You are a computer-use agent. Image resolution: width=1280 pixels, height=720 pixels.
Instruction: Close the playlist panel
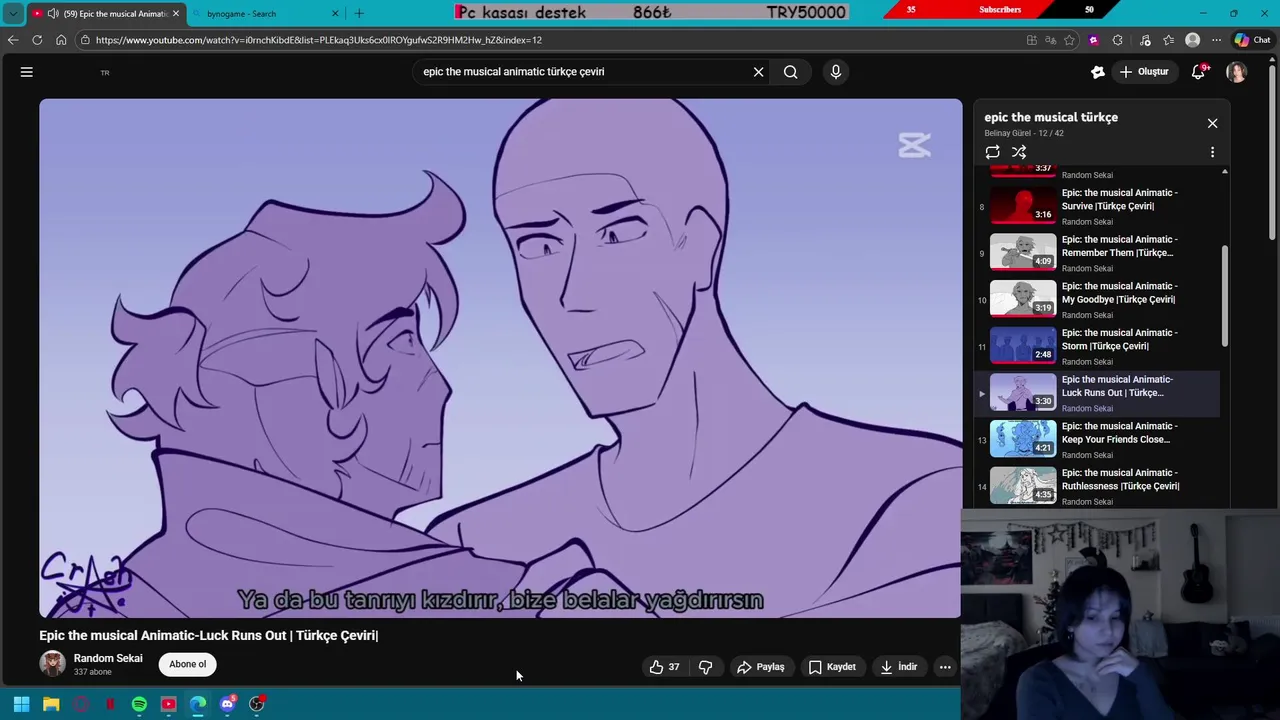(1212, 123)
